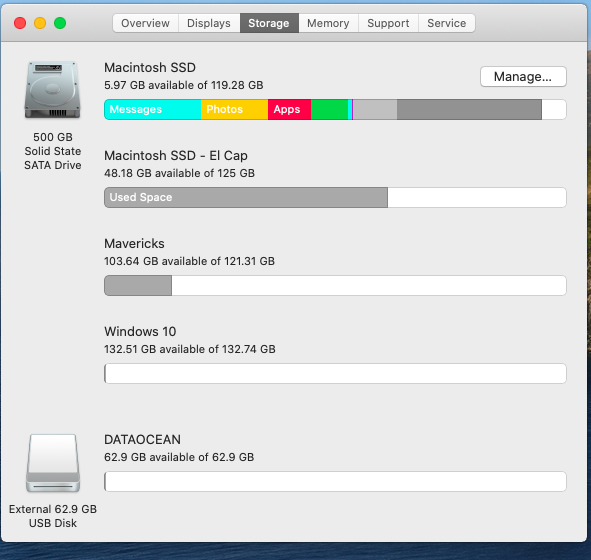Click '48.18 GB available of 125 GB'
Viewport: 591px width, 560px height.
(179, 173)
